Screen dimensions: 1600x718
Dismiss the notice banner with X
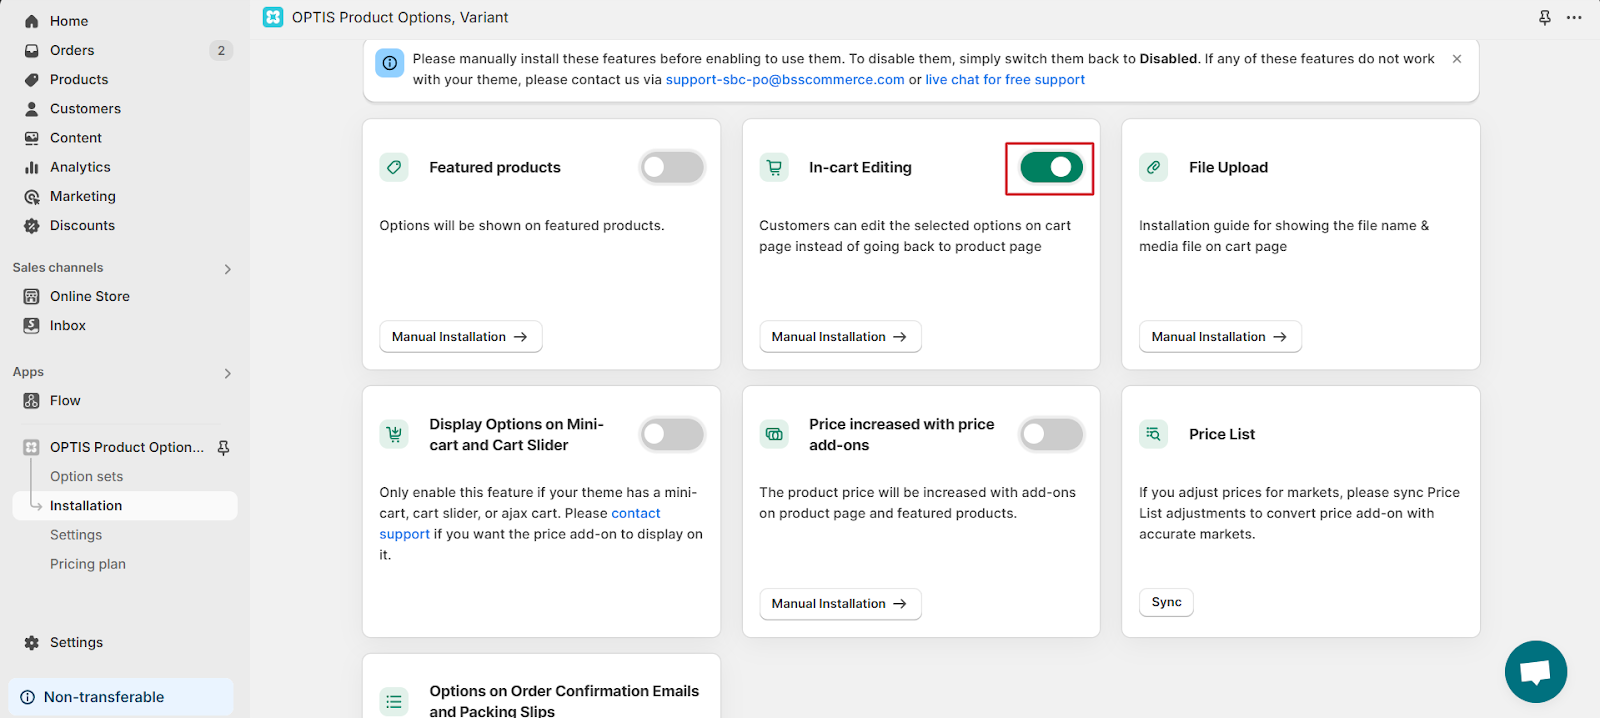[1457, 59]
